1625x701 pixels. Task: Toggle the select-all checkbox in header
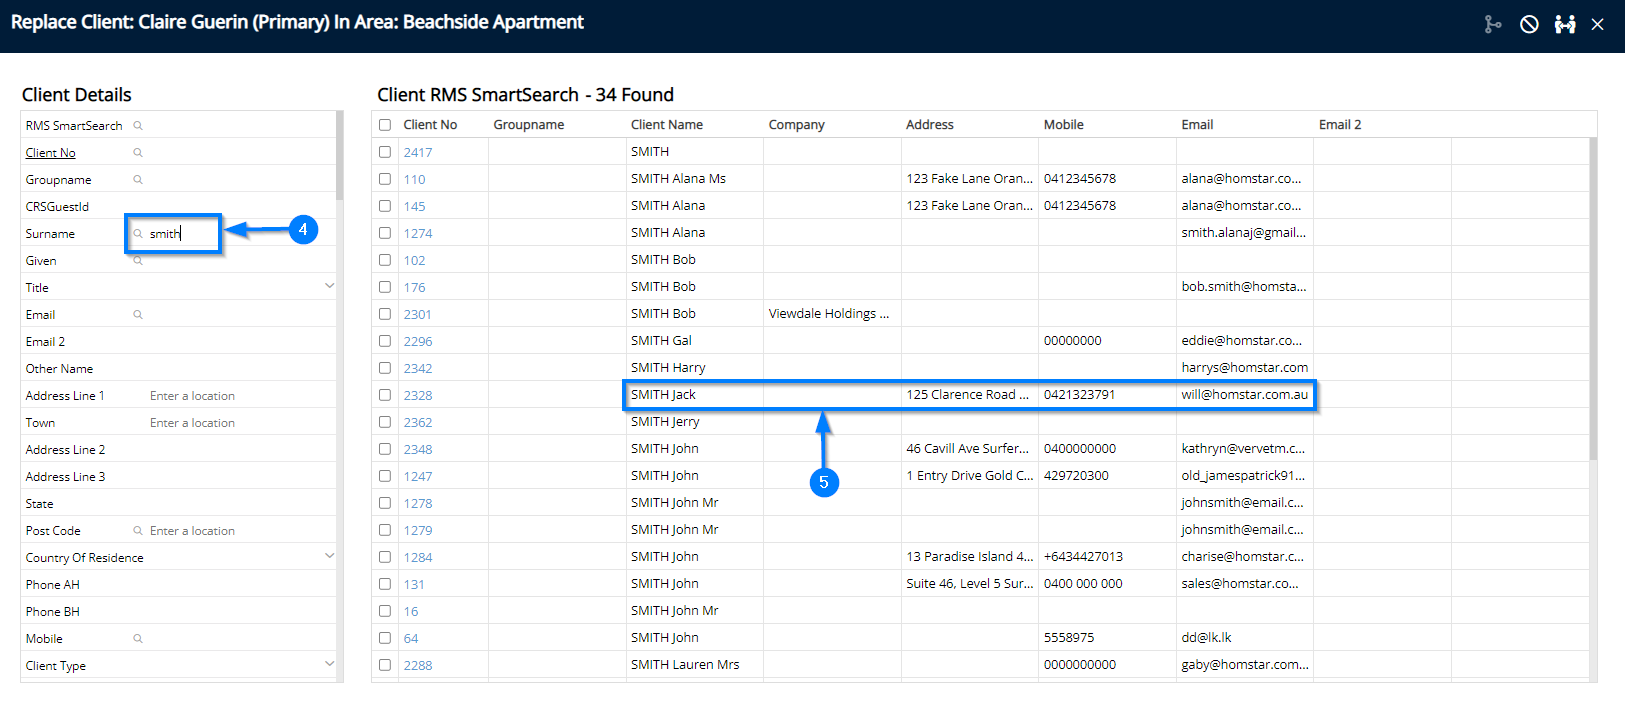(385, 125)
